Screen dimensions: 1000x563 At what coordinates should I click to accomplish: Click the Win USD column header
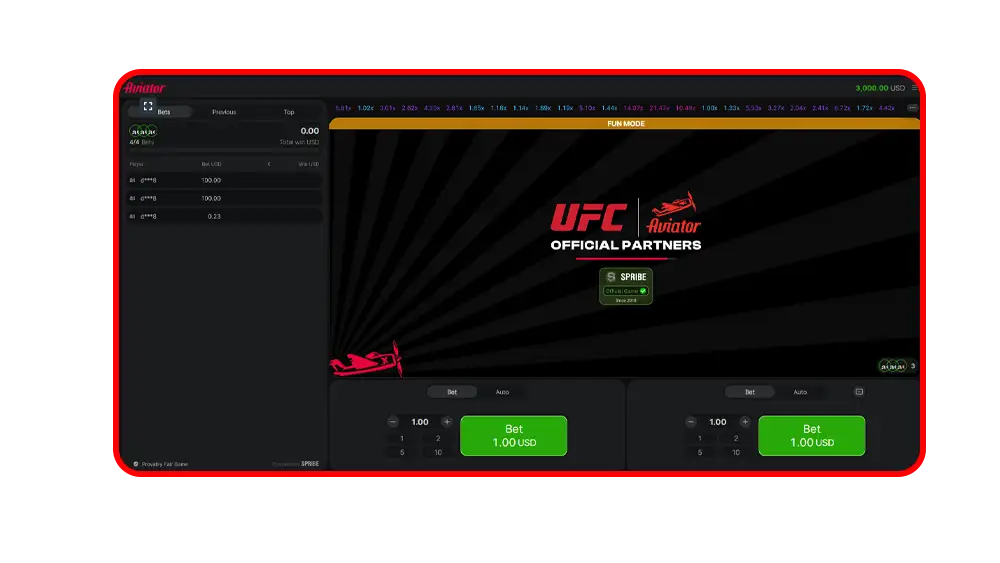pyautogui.click(x=309, y=165)
